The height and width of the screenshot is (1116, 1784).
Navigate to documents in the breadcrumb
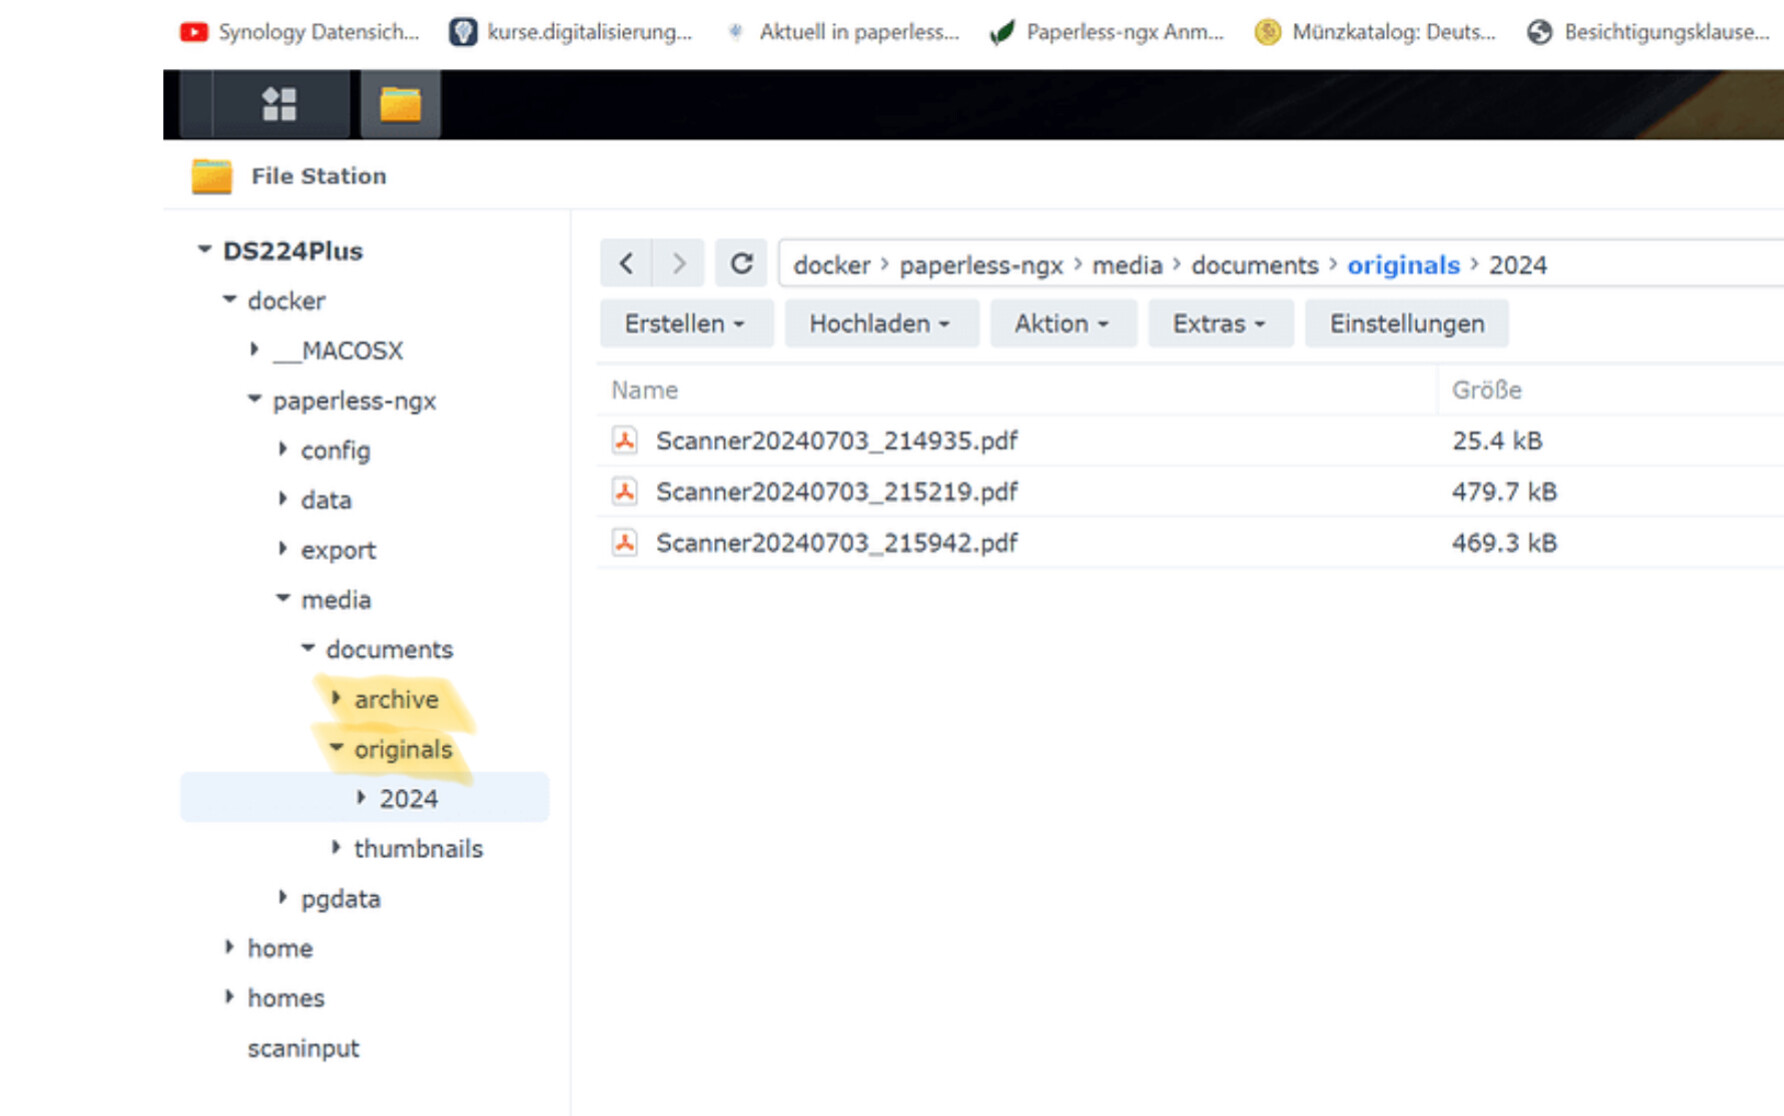(x=1255, y=265)
